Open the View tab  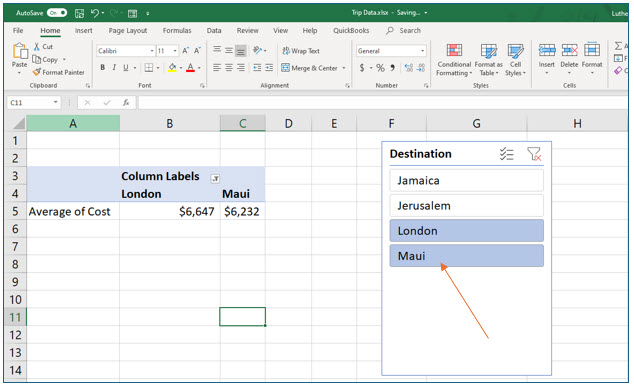pos(280,30)
